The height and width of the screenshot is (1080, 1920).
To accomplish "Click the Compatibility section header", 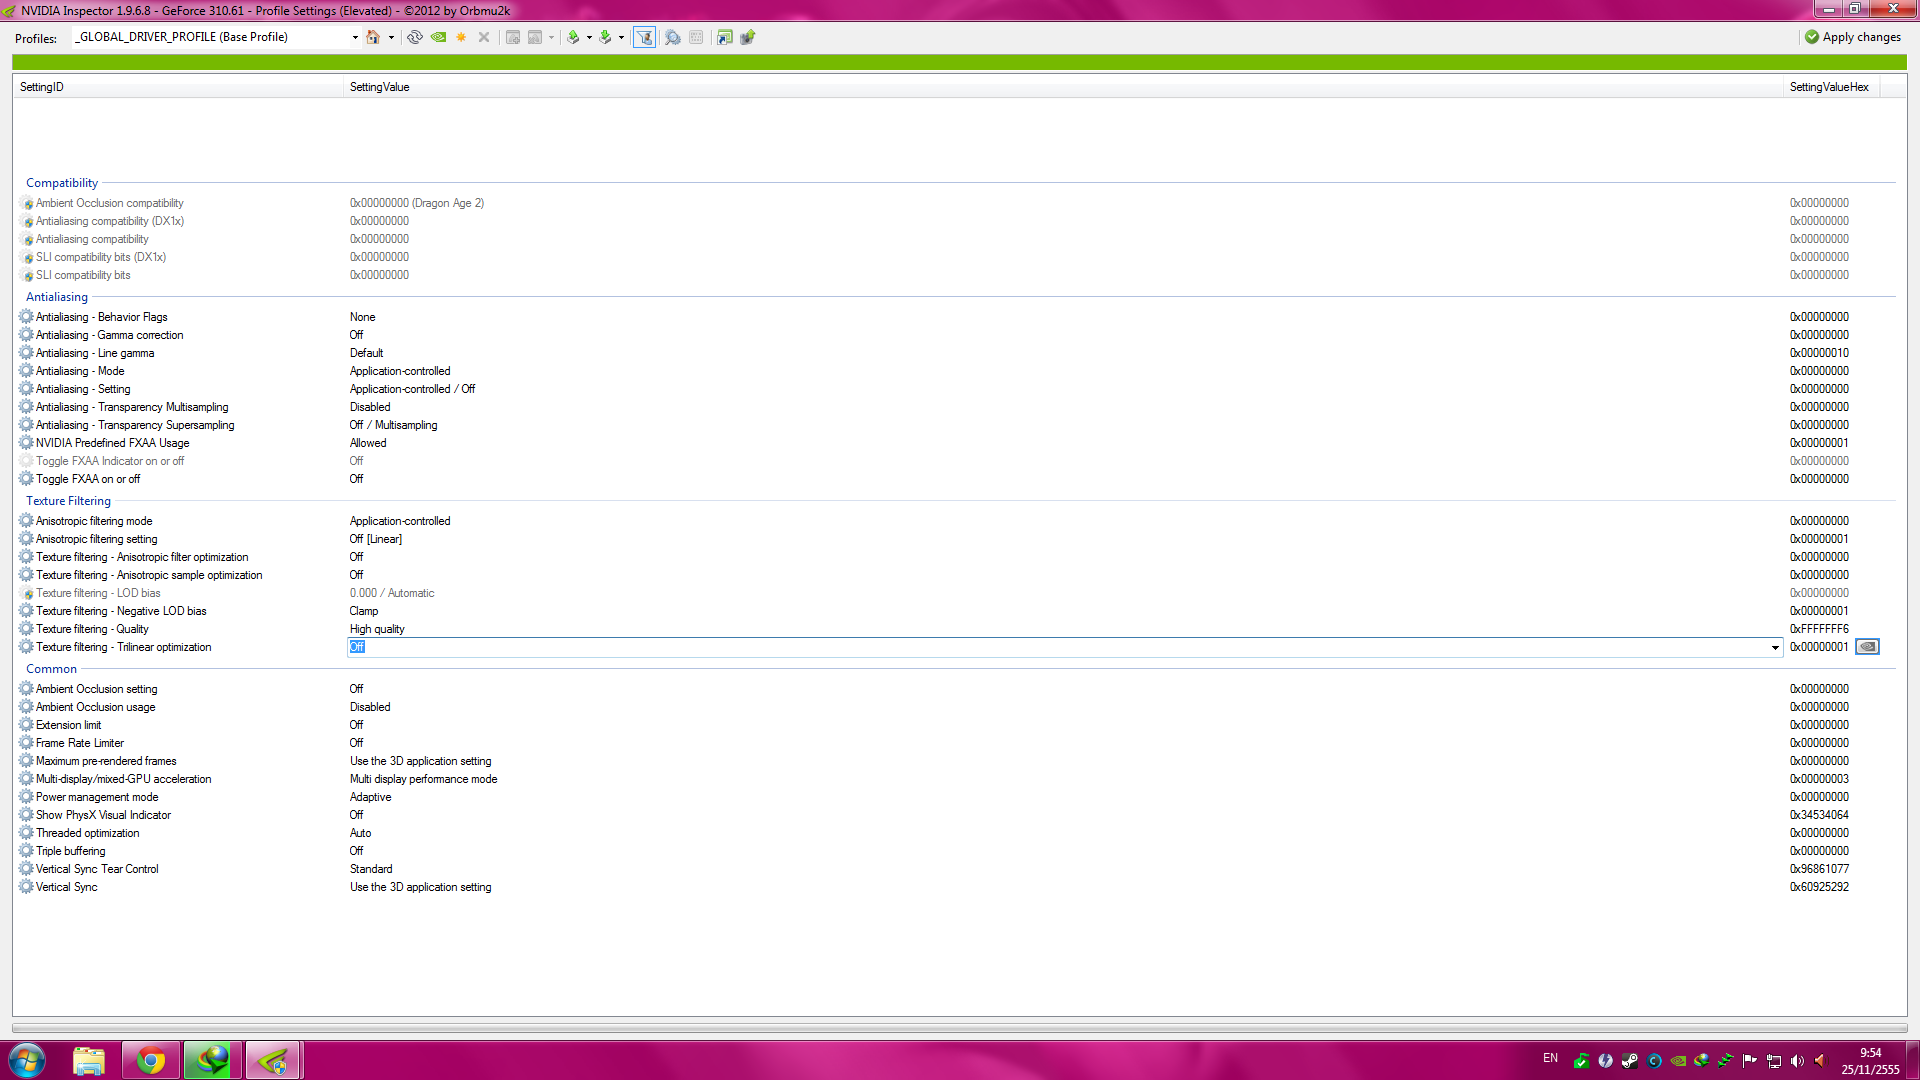I will [62, 183].
